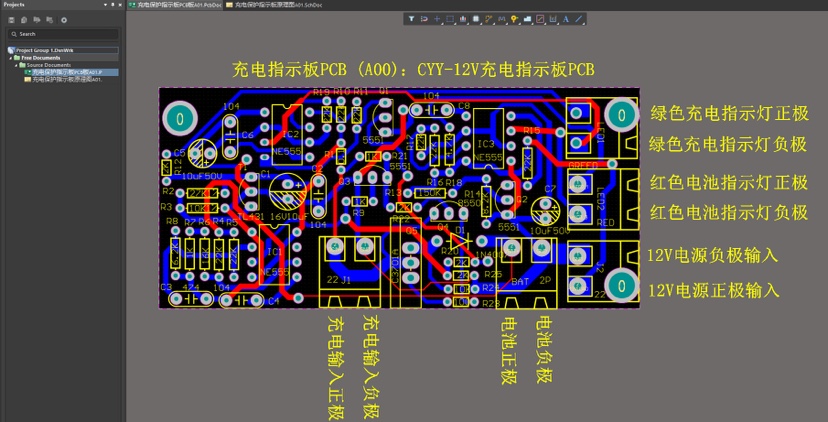Click the vertical label 充电输入负极
The height and width of the screenshot is (422, 828).
[371, 368]
